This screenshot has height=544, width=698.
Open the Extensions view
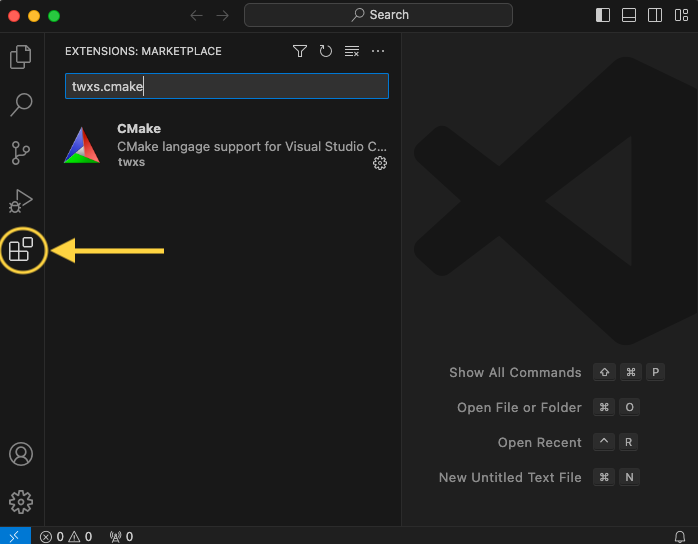click(21, 250)
